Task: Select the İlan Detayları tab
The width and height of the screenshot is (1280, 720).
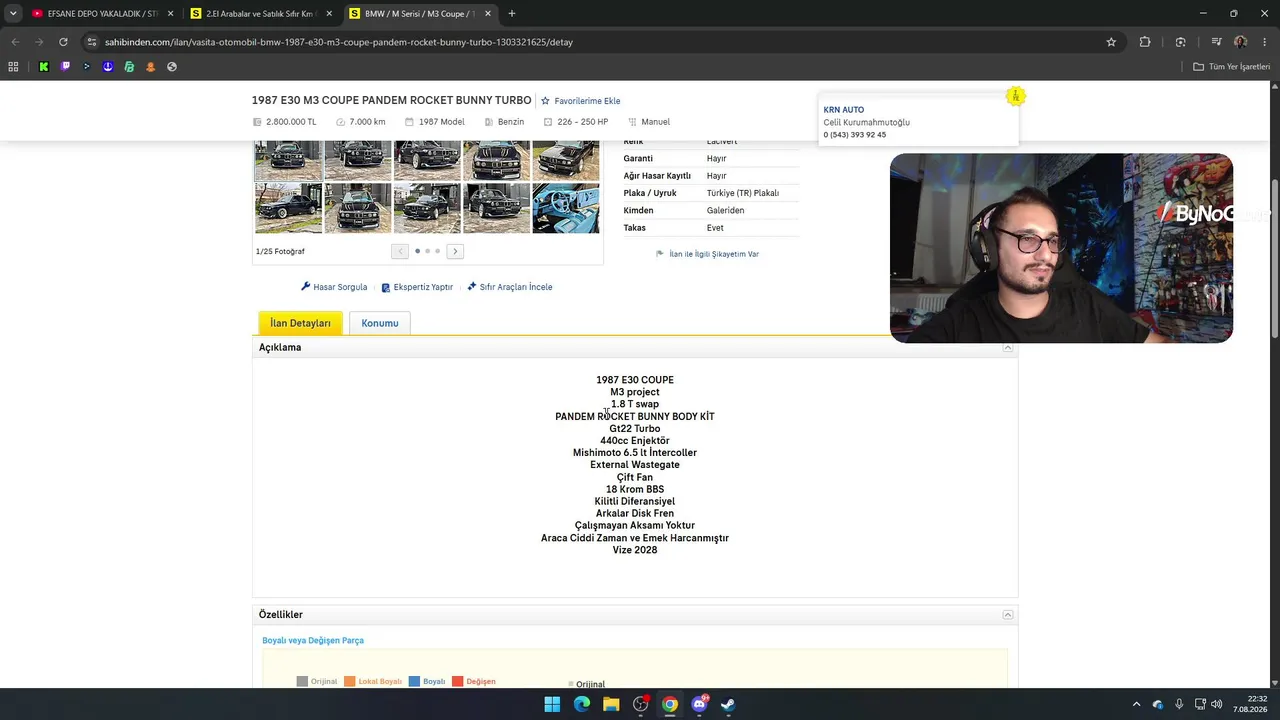Action: [x=300, y=323]
